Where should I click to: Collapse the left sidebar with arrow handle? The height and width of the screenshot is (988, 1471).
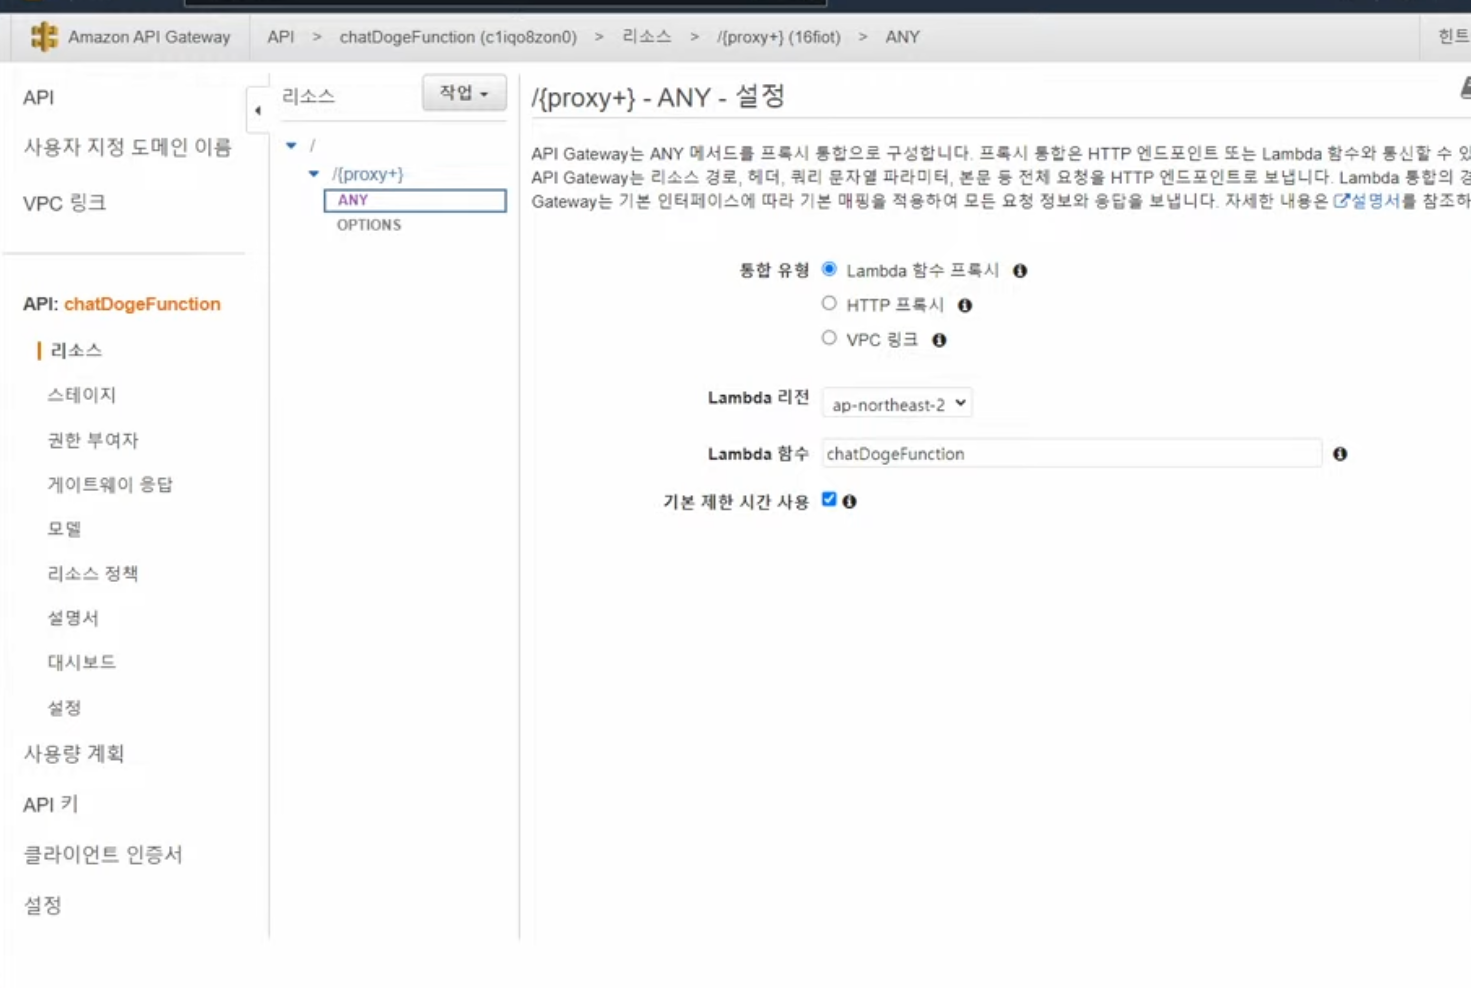tap(258, 111)
